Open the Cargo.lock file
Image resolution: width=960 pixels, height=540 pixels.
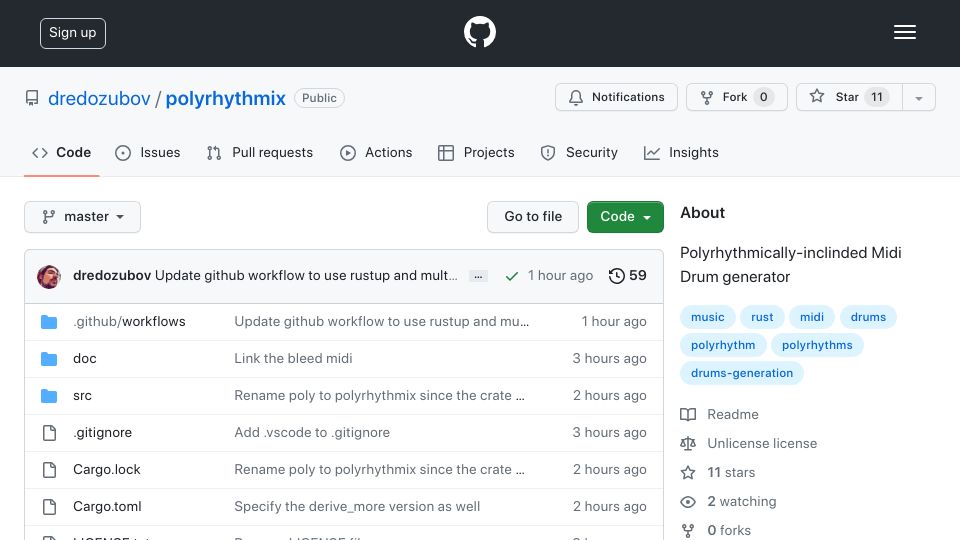107,469
